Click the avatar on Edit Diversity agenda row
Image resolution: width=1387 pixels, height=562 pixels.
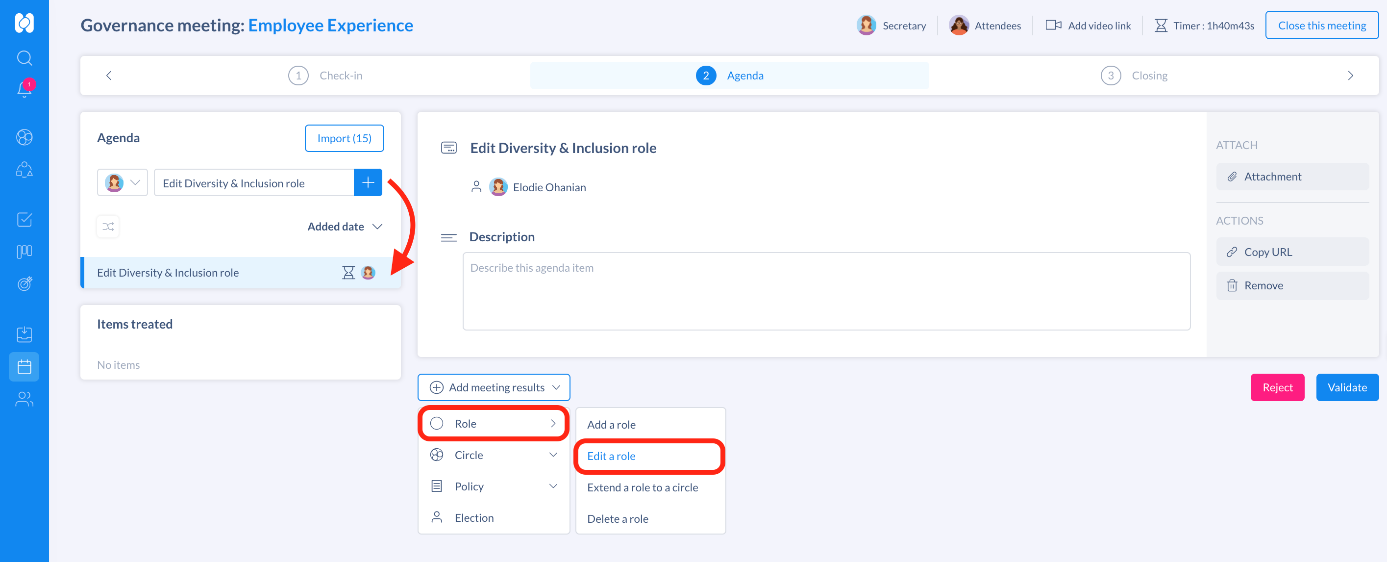click(368, 272)
